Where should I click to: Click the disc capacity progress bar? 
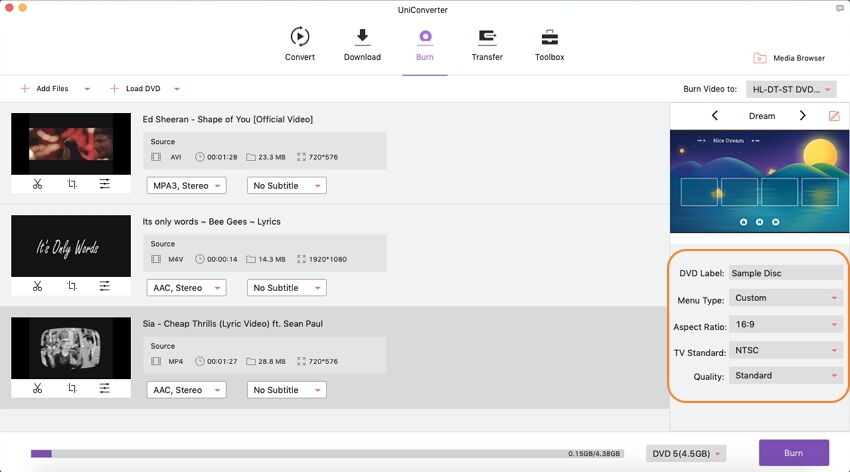[x=327, y=454]
